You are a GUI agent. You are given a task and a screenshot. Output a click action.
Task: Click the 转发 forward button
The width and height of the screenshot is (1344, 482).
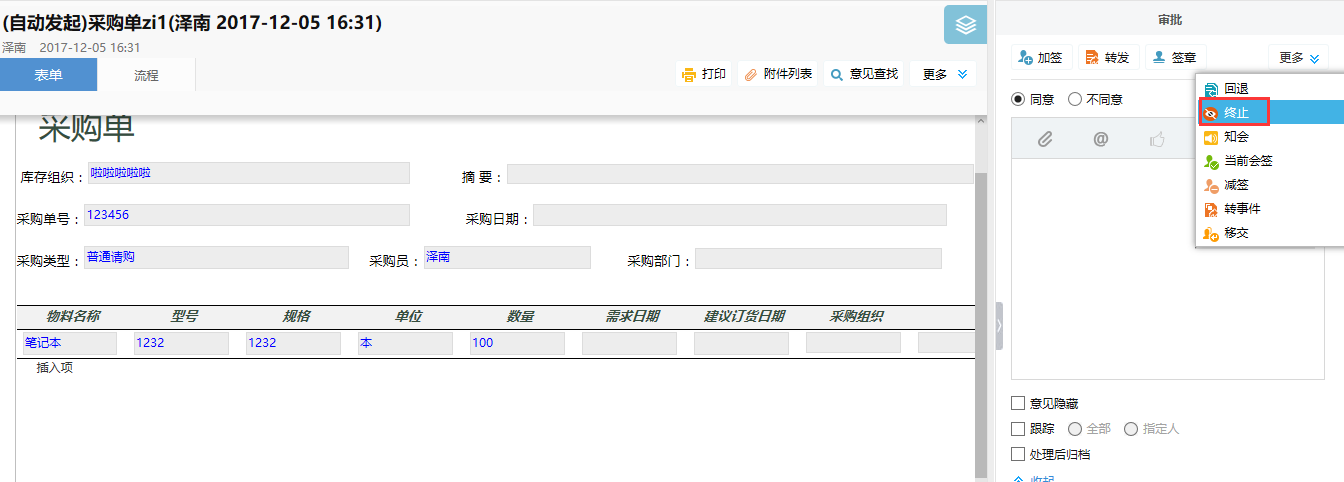coord(1107,58)
